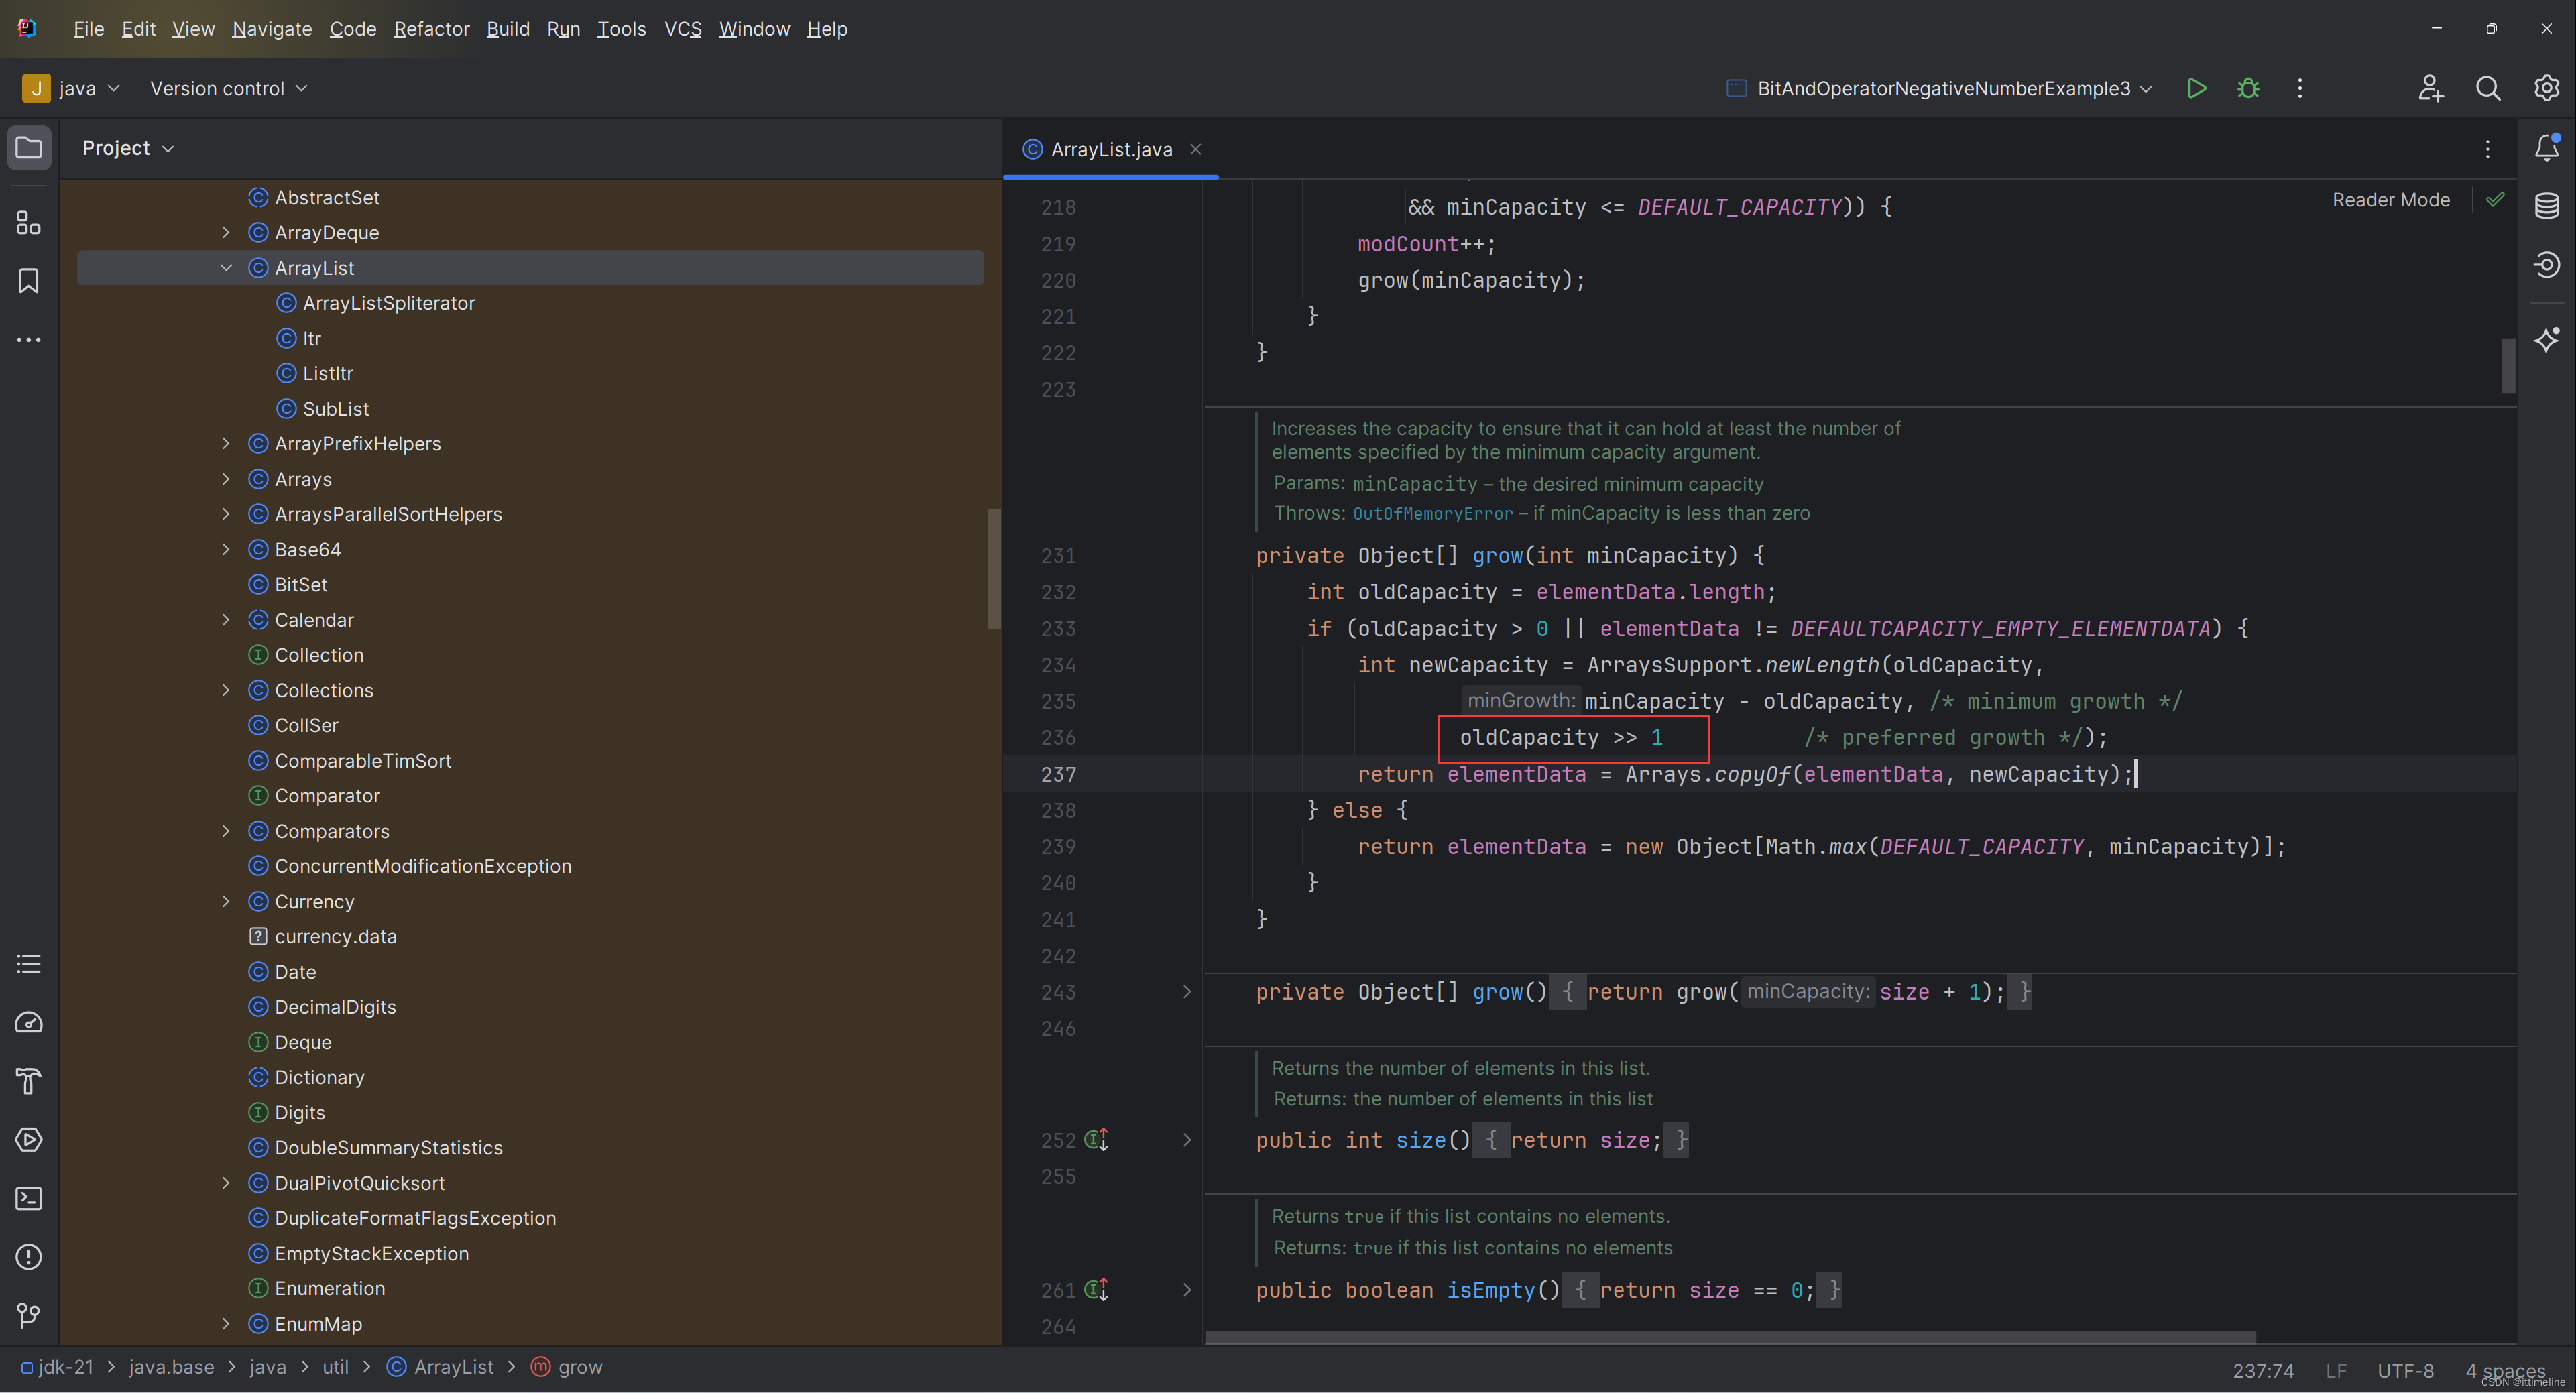Open the File menu
Viewport: 2576px width, 1393px height.
click(88, 29)
